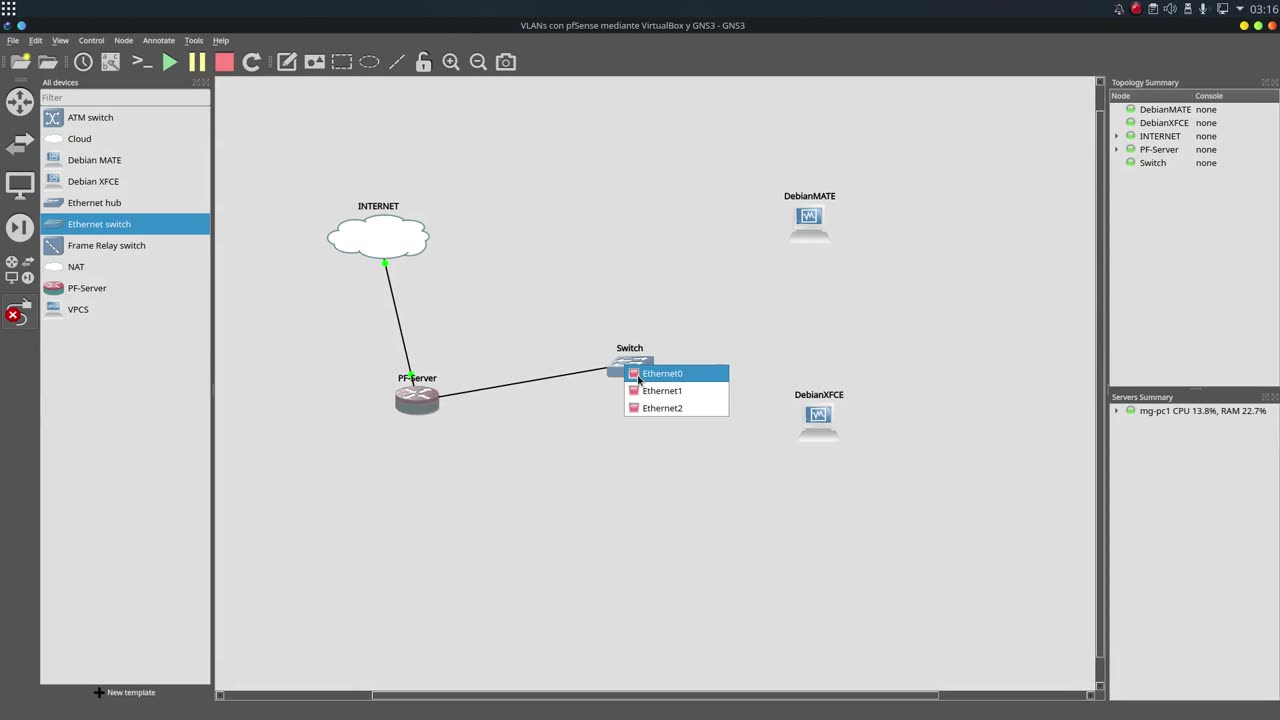Select the Draw a rectangle tool
Screen dimensions: 1280x720
[x=342, y=62]
